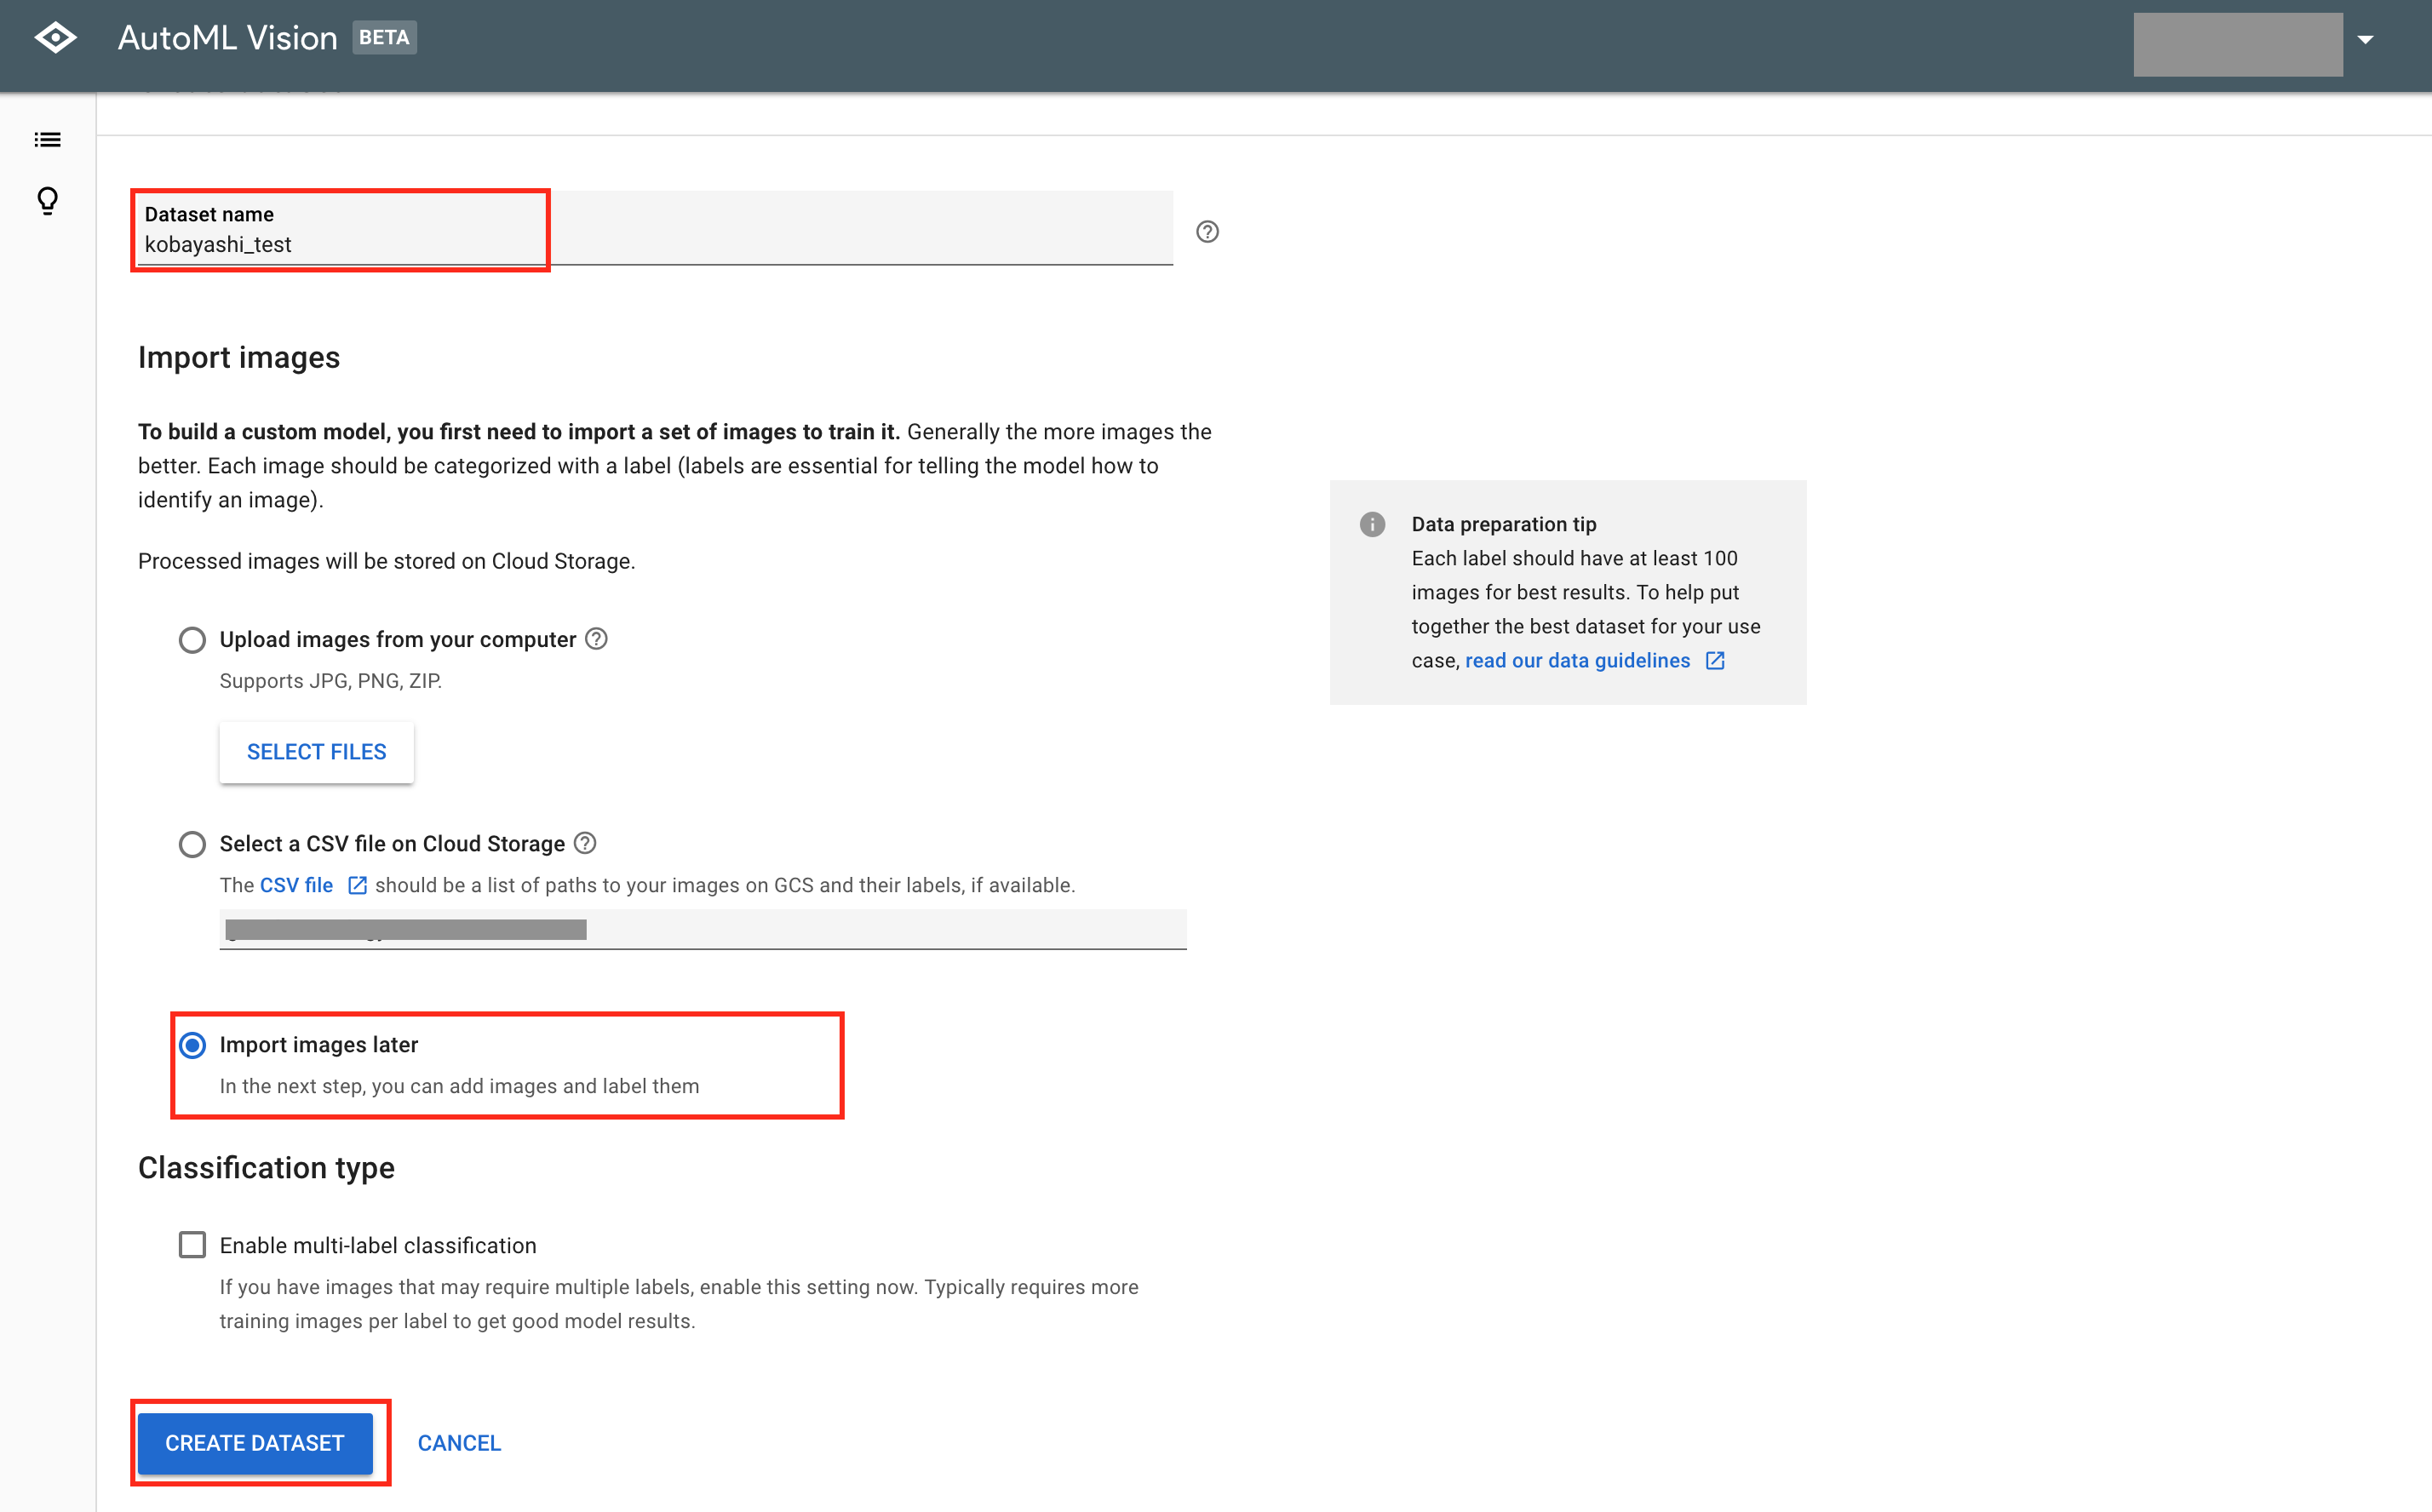The width and height of the screenshot is (2432, 1512).
Task: Click the Dataset name input field
Action: click(655, 228)
